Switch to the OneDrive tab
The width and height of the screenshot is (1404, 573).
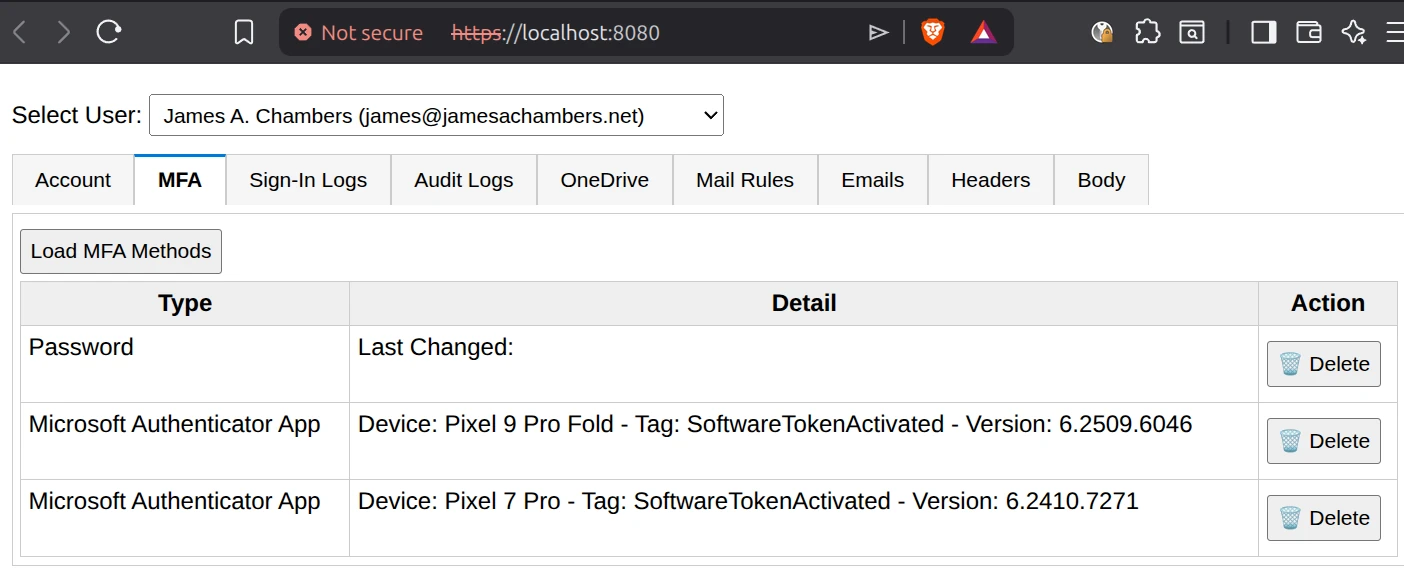click(x=605, y=180)
